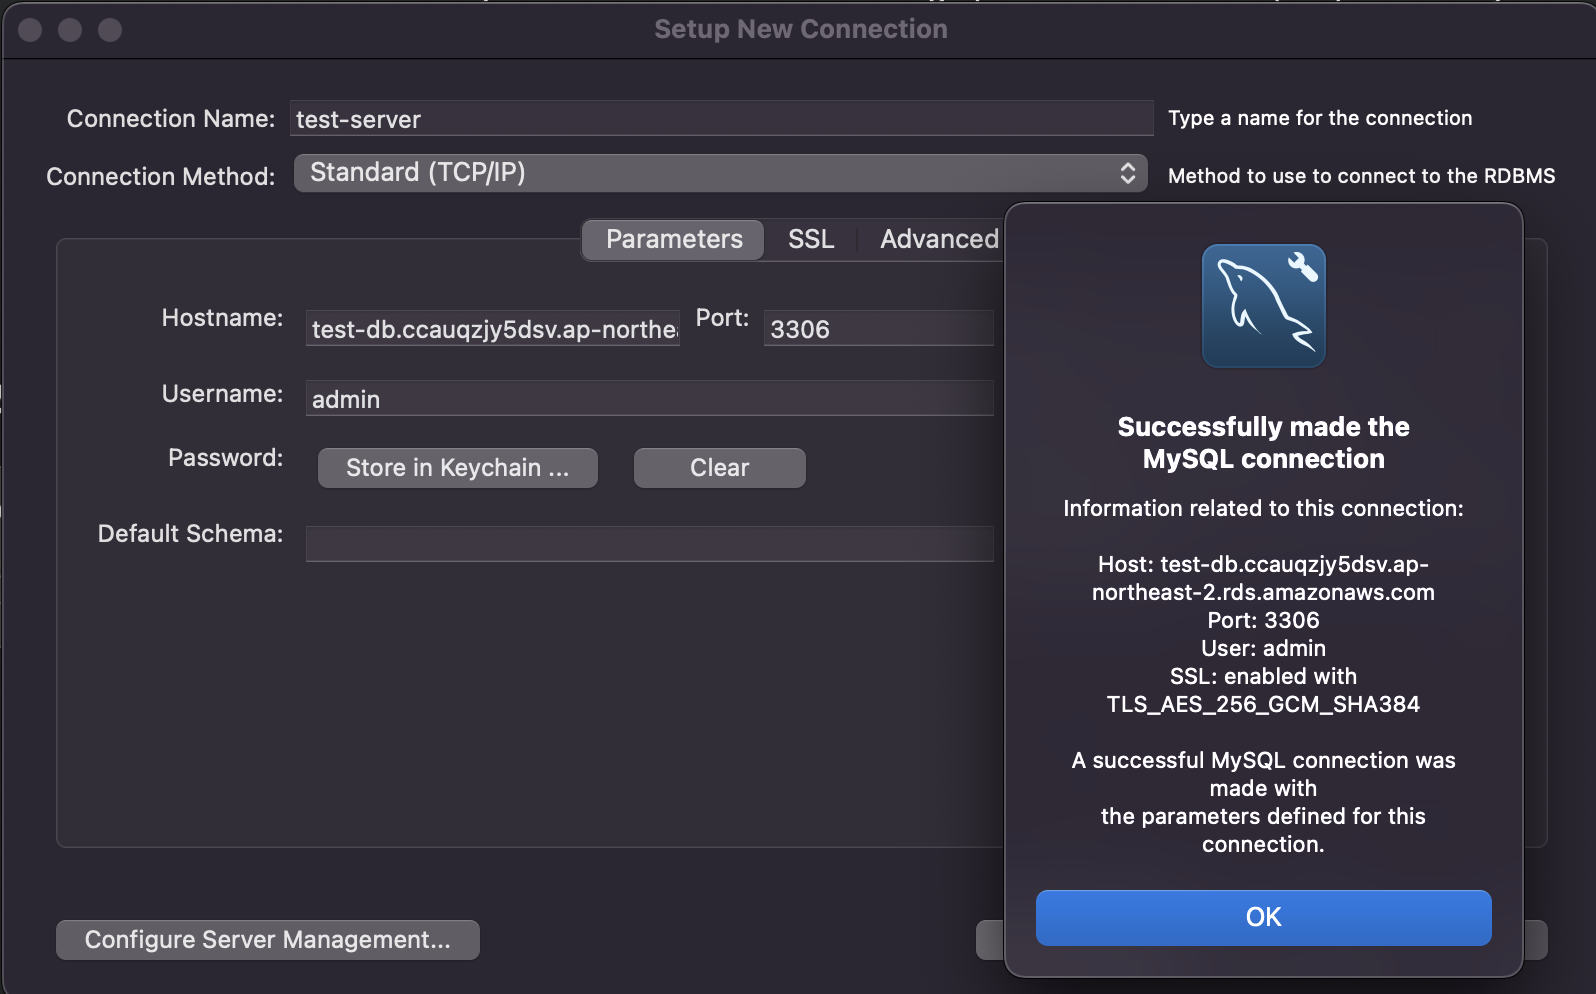1596x994 pixels.
Task: Focus the Default Schema field
Action: [649, 544]
